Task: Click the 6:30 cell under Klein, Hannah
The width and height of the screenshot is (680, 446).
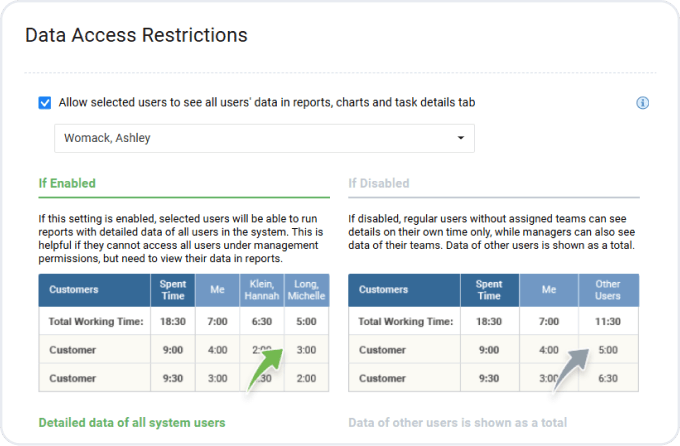Action: coord(261,322)
